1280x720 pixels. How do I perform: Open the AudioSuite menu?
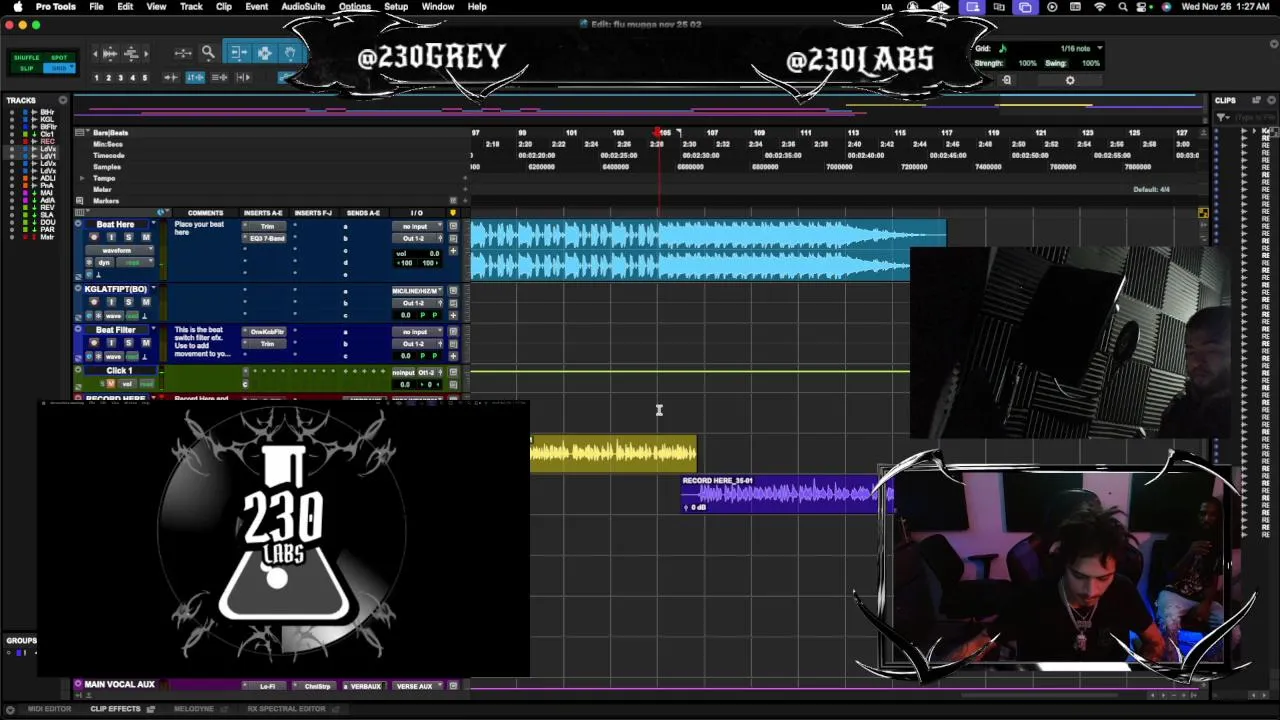pos(302,7)
